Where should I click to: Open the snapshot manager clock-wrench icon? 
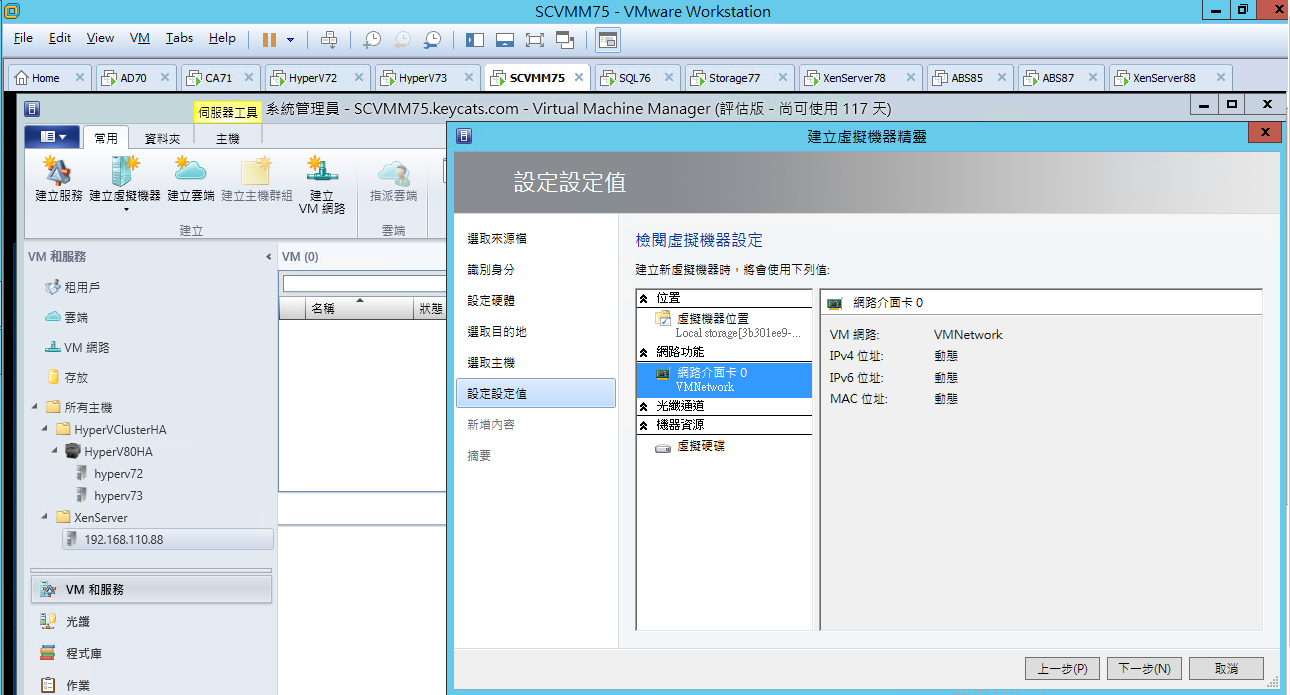432,39
